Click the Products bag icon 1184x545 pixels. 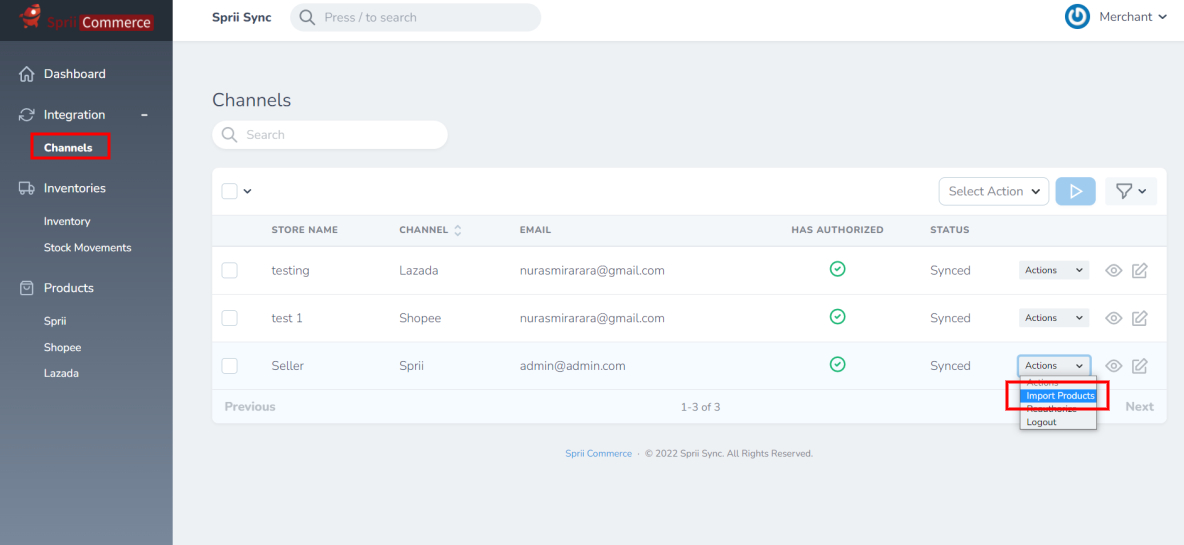click(x=26, y=288)
